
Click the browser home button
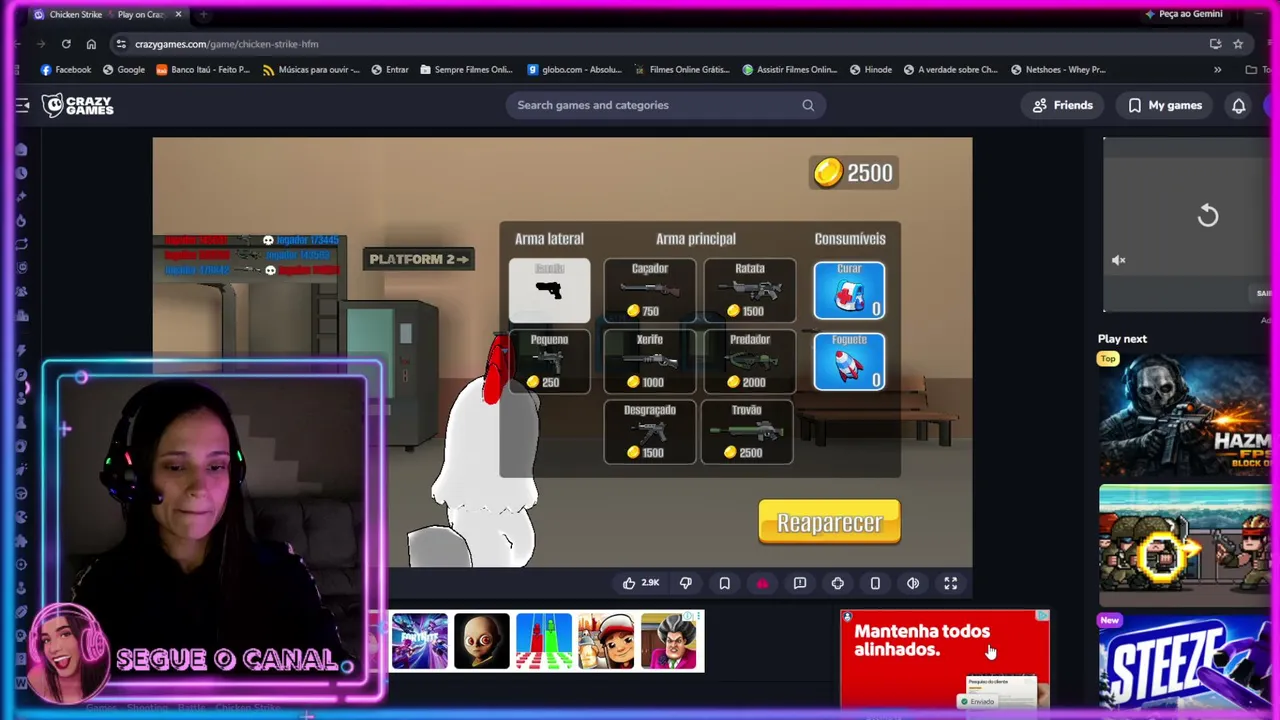(x=91, y=44)
